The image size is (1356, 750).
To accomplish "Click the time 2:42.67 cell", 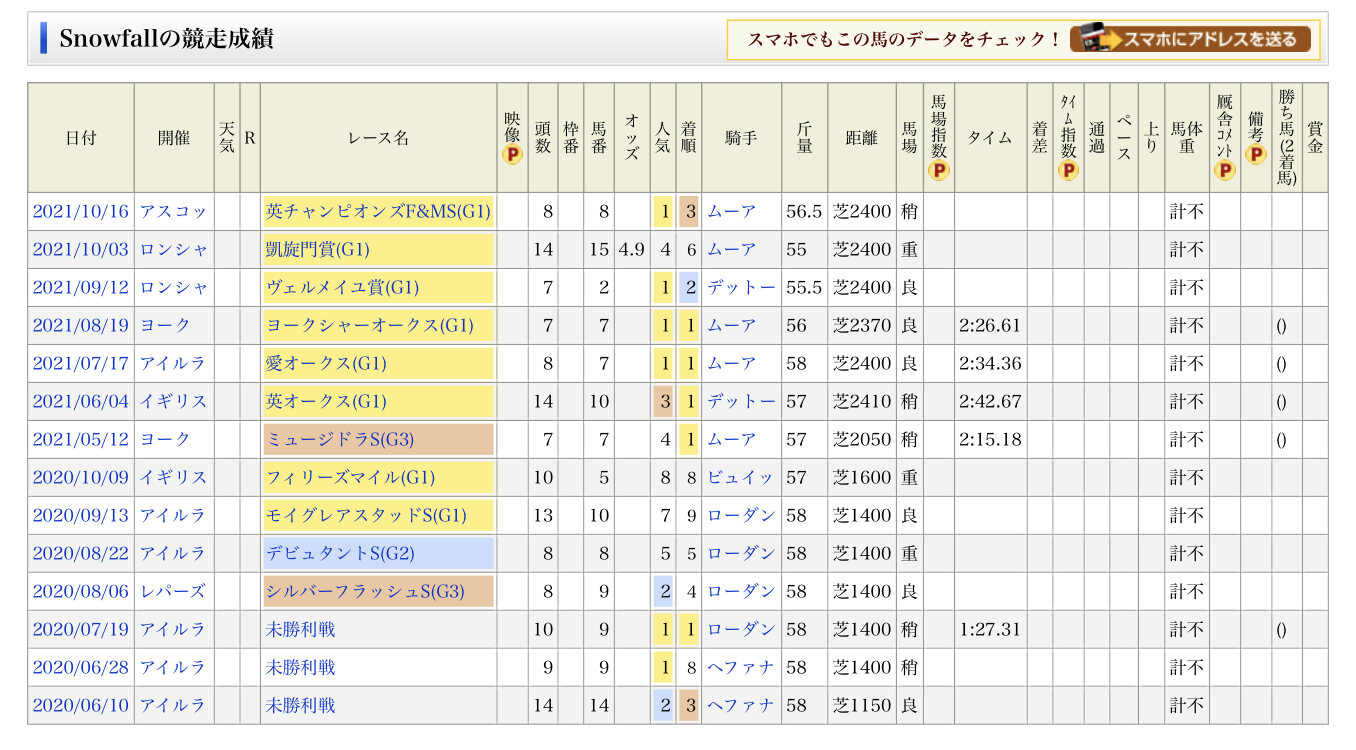I will (x=990, y=402).
